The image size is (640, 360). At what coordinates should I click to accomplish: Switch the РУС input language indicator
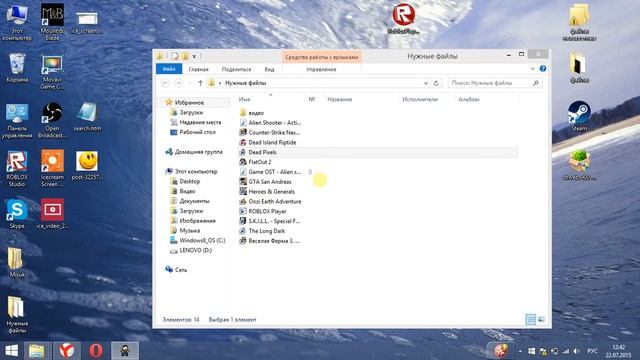[x=592, y=351]
